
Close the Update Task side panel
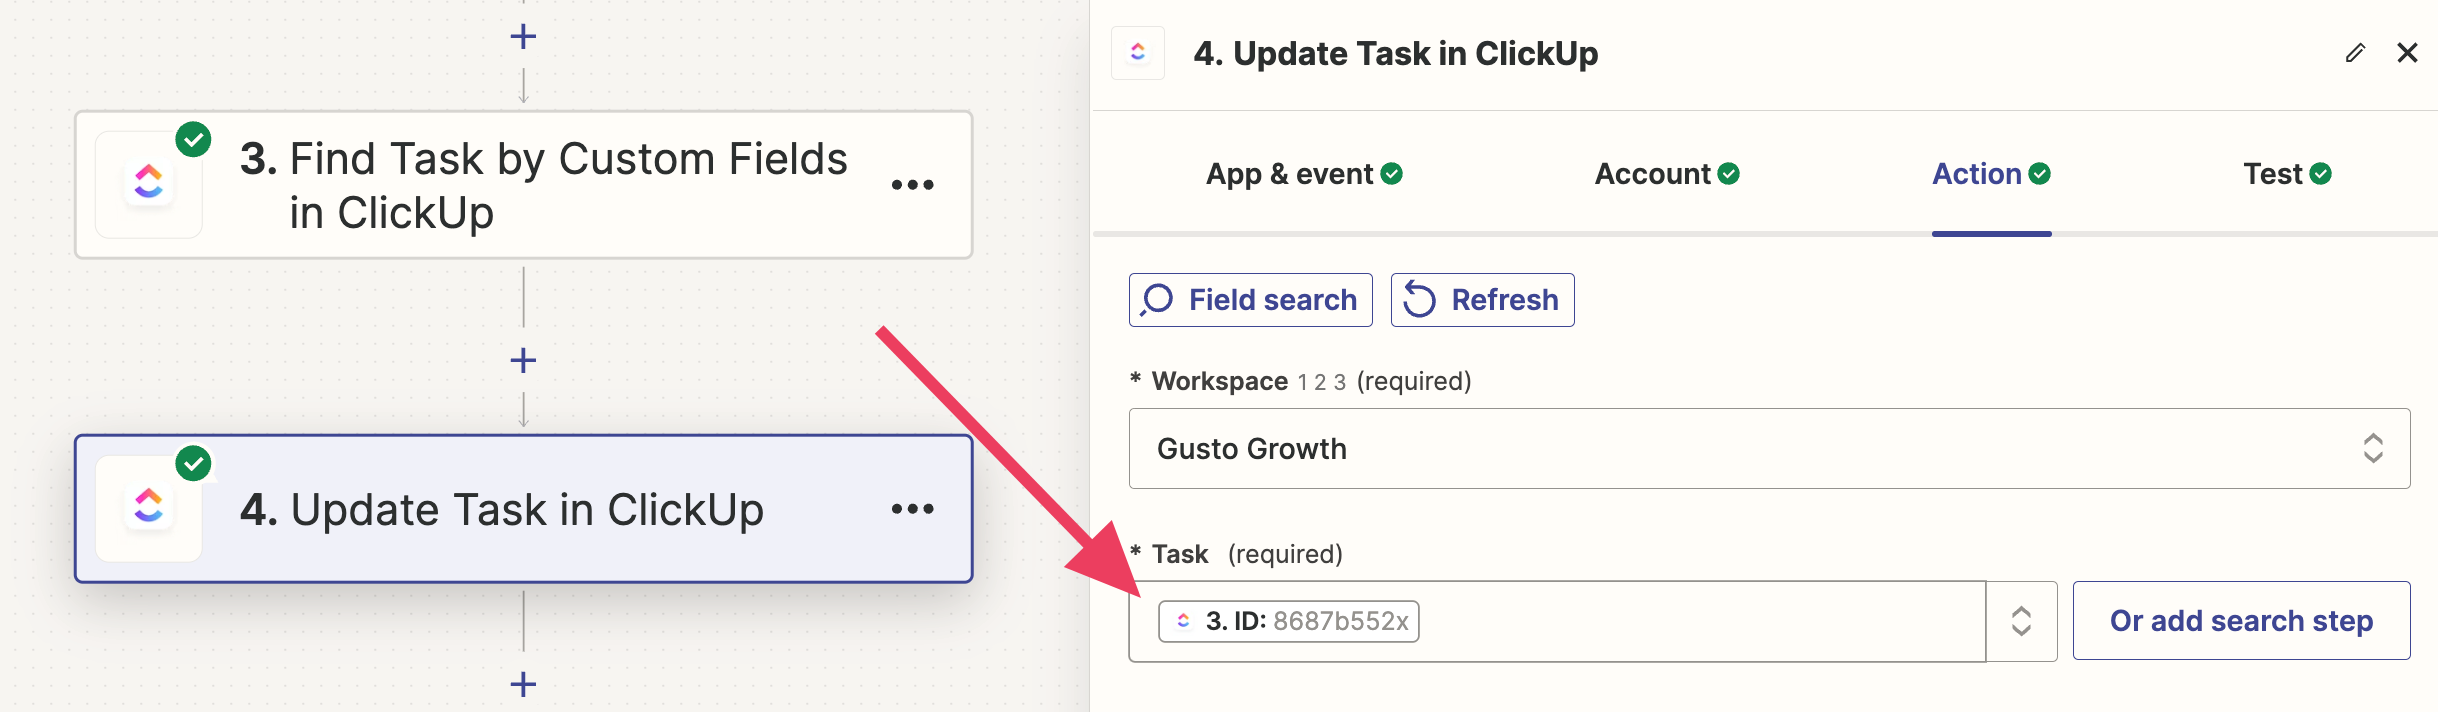point(2407,53)
